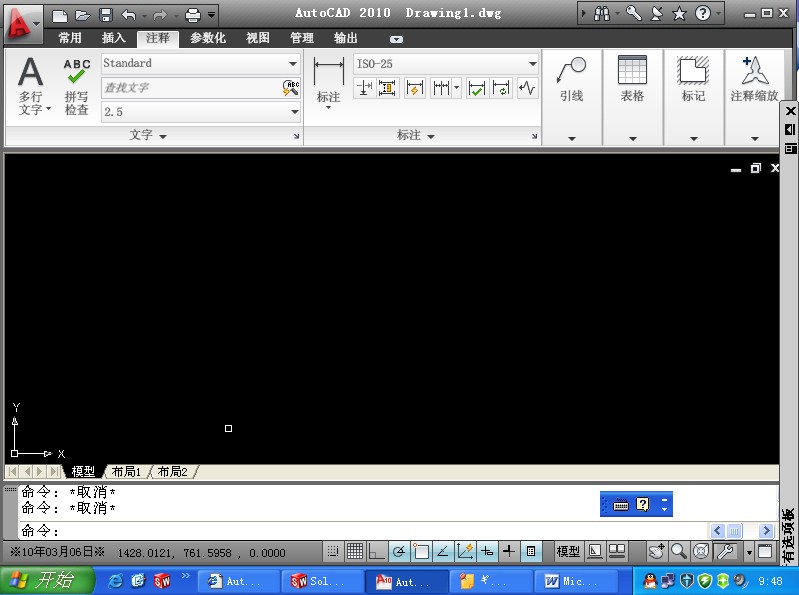Open text style dialog launcher arrow
Screen dimensions: 799x595
297,136
